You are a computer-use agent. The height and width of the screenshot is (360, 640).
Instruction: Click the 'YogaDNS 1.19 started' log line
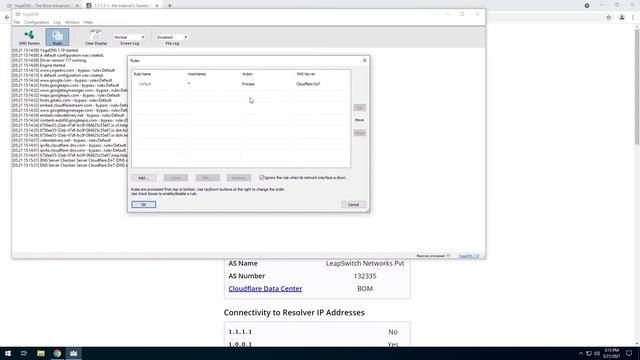pyautogui.click(x=45, y=50)
